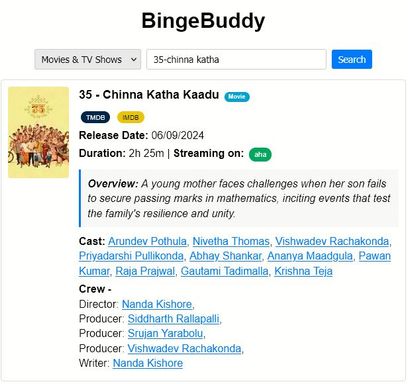Open the Ananya Maadgula cast link

pyautogui.click(x=310, y=256)
